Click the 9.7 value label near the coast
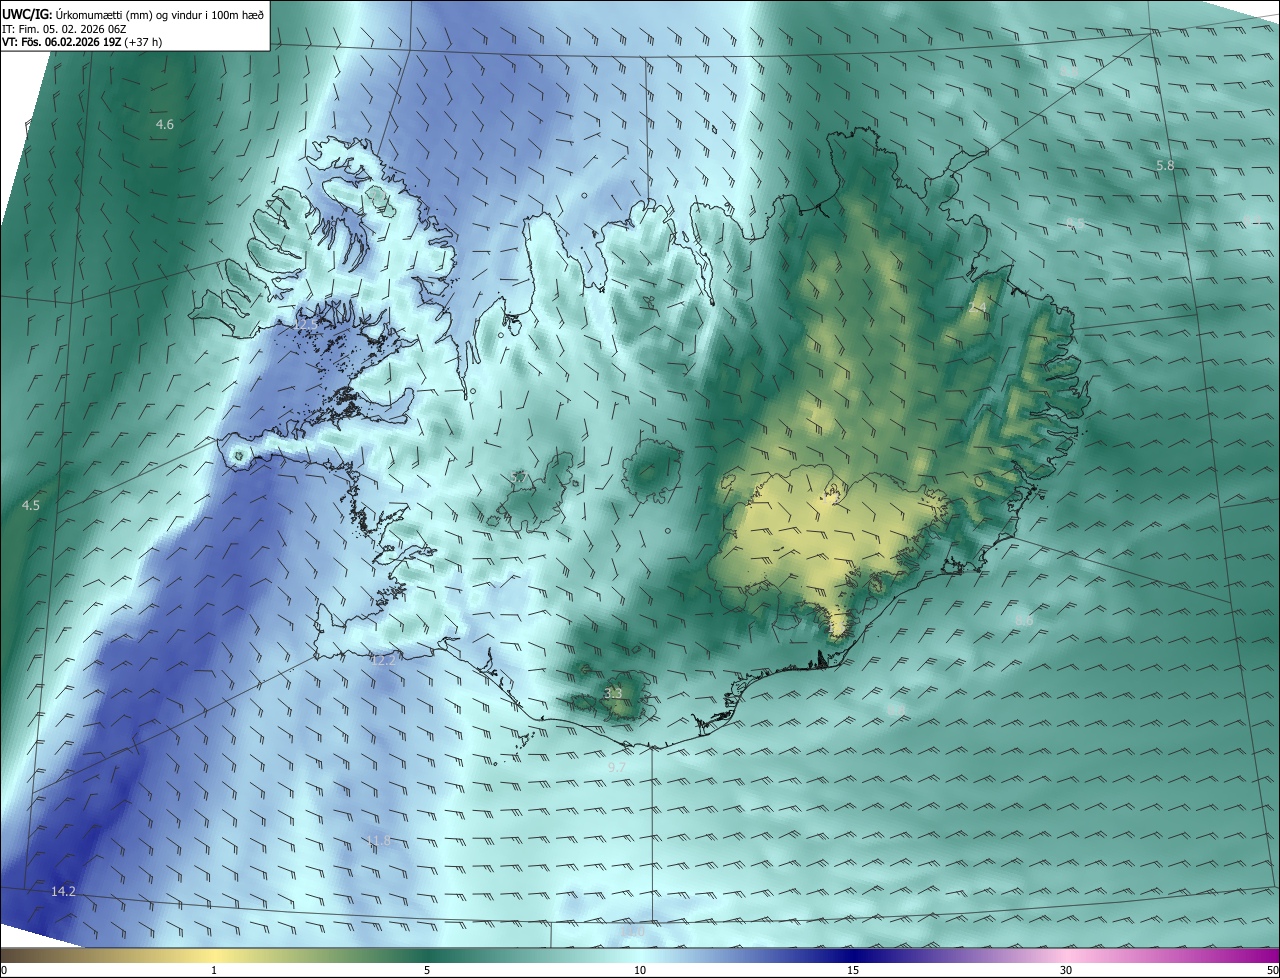Image resolution: width=1280 pixels, height=978 pixels. click(617, 767)
